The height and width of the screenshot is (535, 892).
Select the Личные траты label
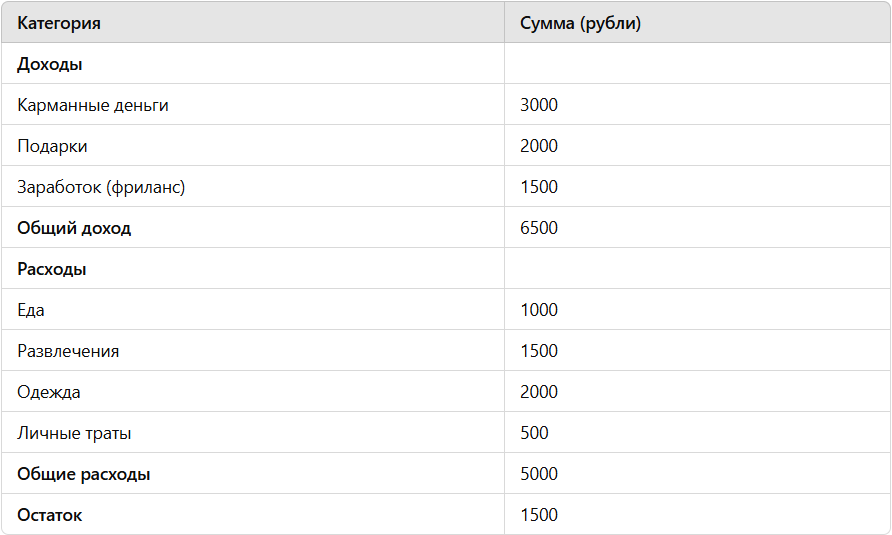[74, 433]
